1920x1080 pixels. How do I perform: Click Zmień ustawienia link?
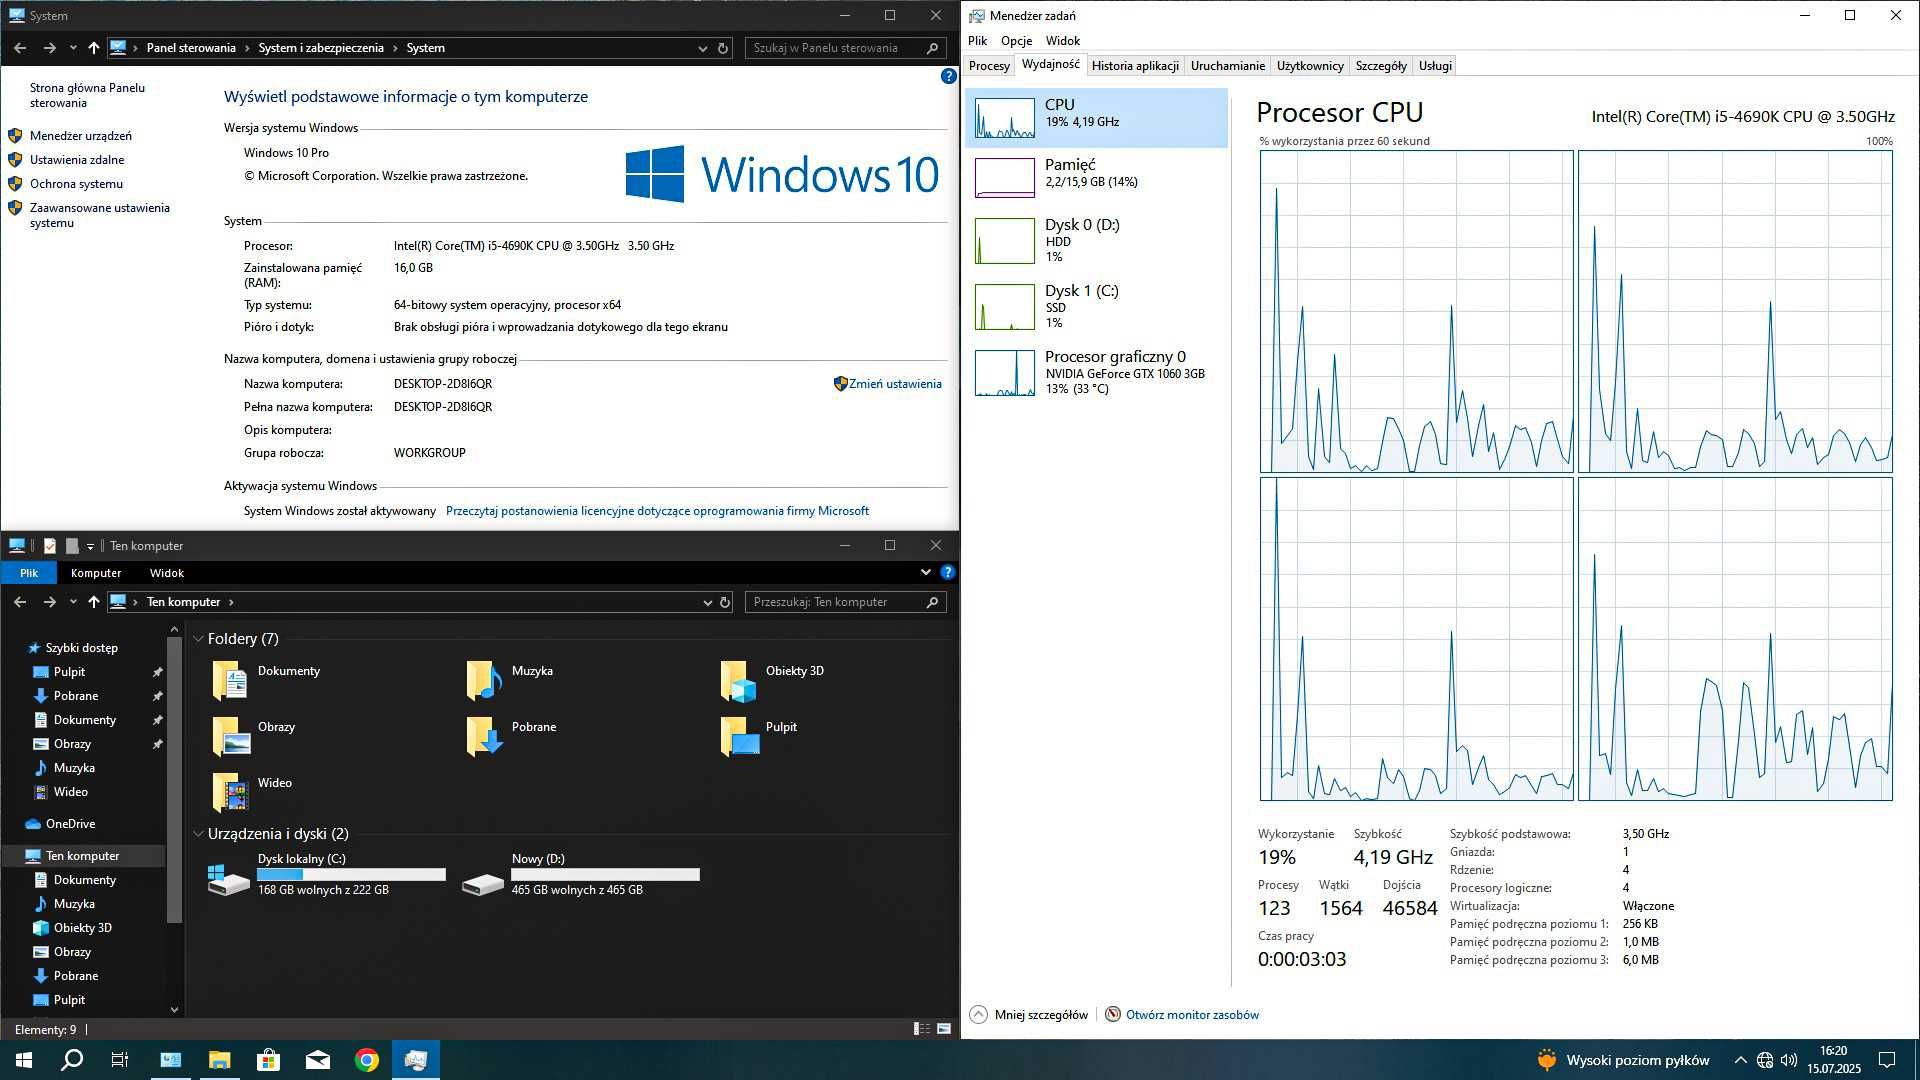895,384
